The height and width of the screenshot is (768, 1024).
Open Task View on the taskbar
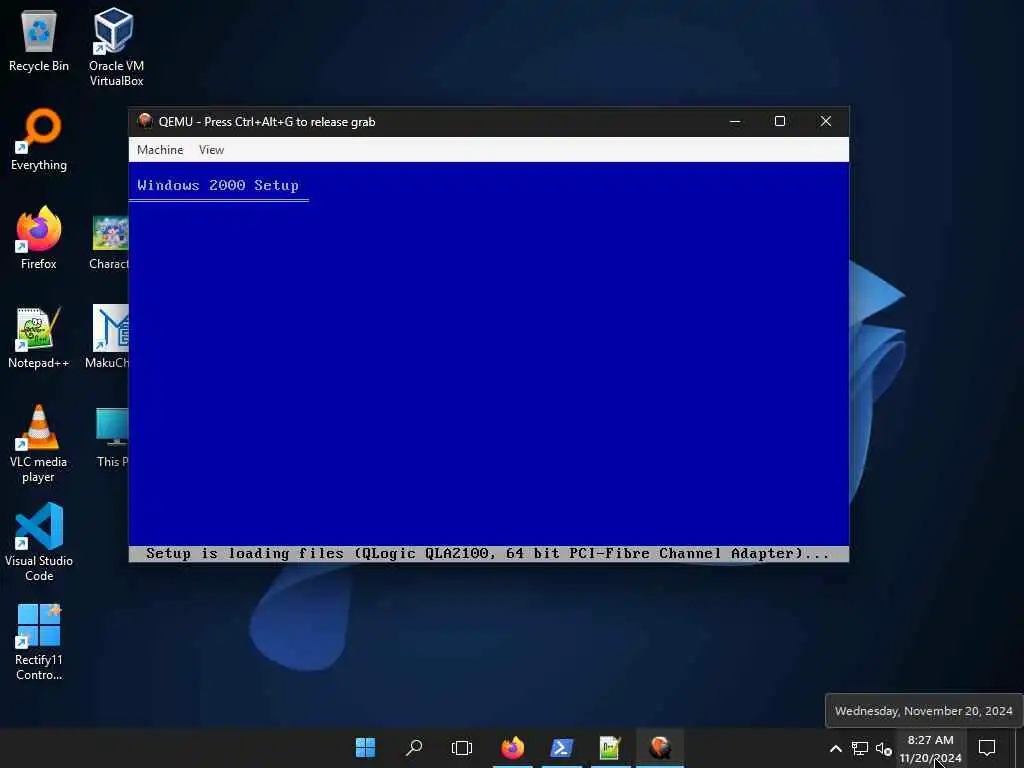[462, 748]
